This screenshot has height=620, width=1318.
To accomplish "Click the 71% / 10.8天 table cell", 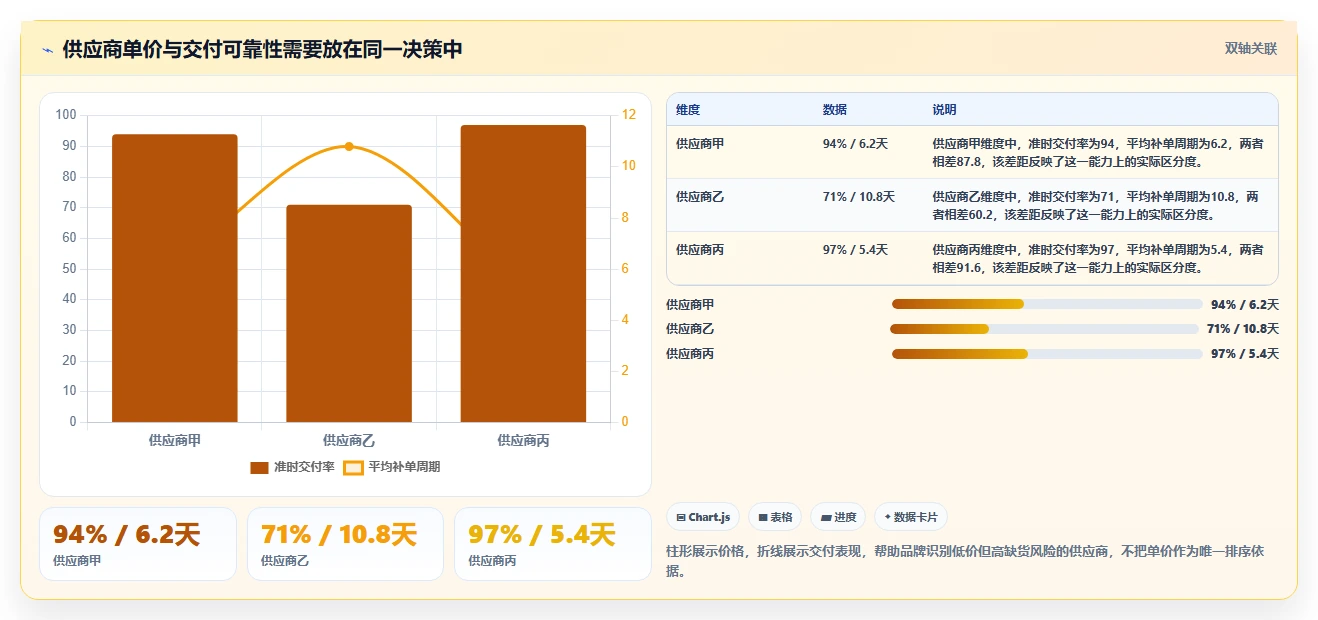I will coord(859,197).
